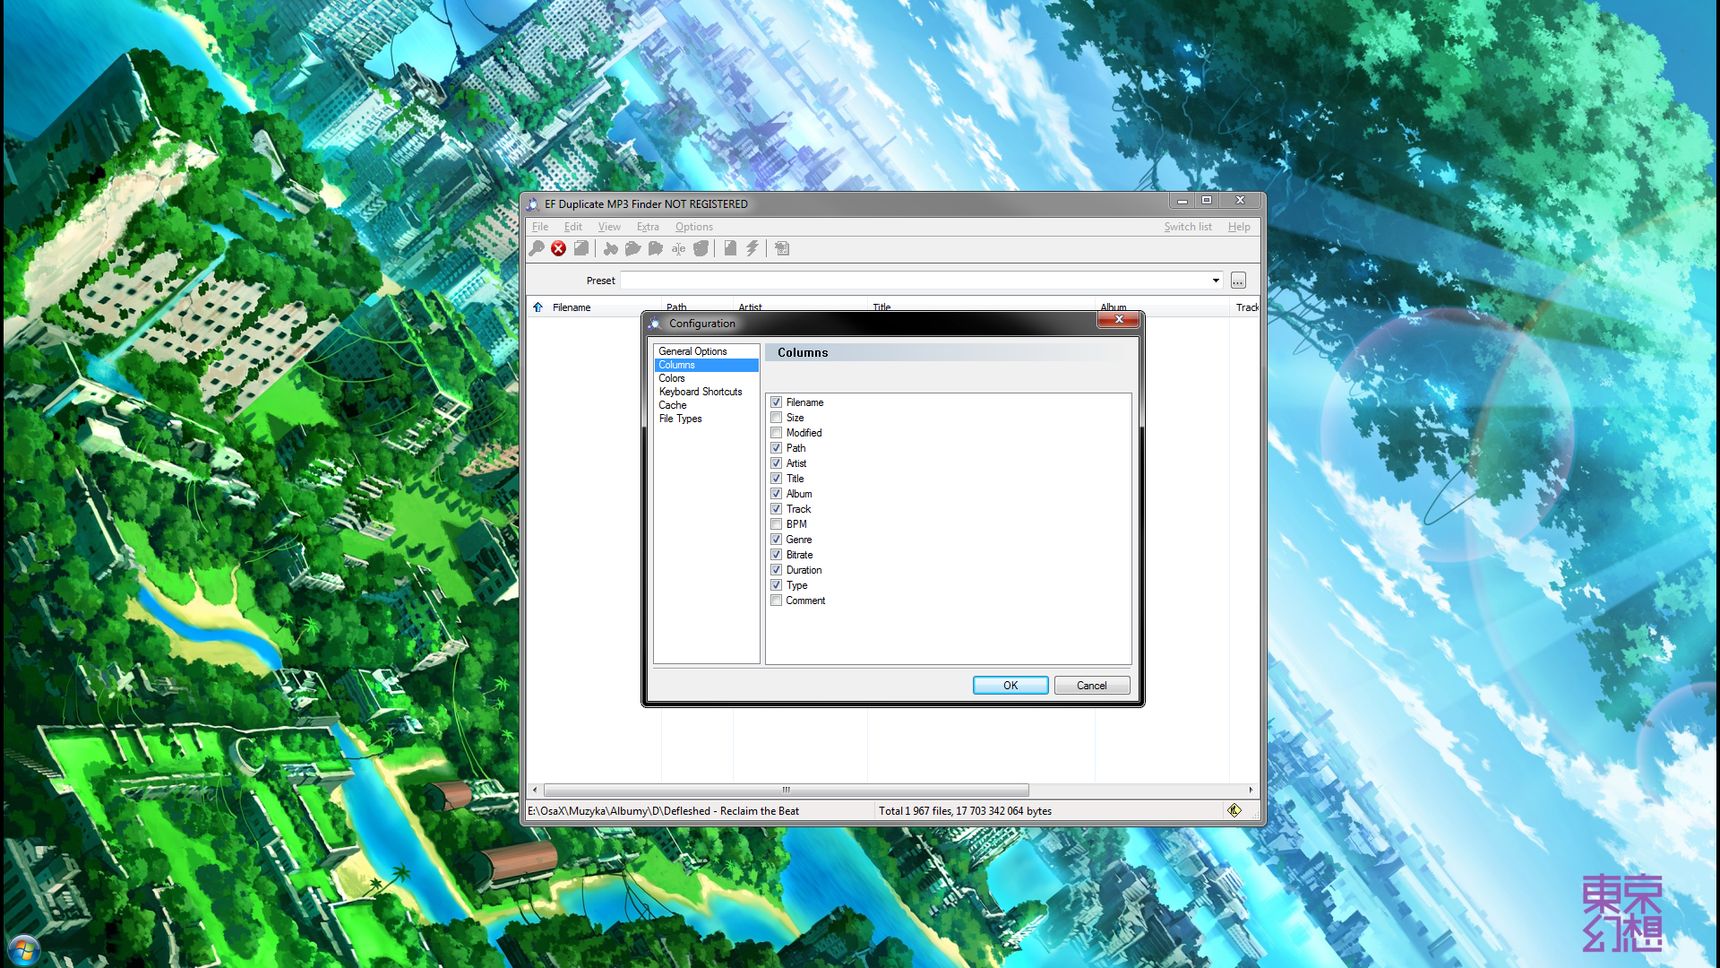This screenshot has width=1720, height=968.
Task: Open the Edit menu
Action: point(573,227)
